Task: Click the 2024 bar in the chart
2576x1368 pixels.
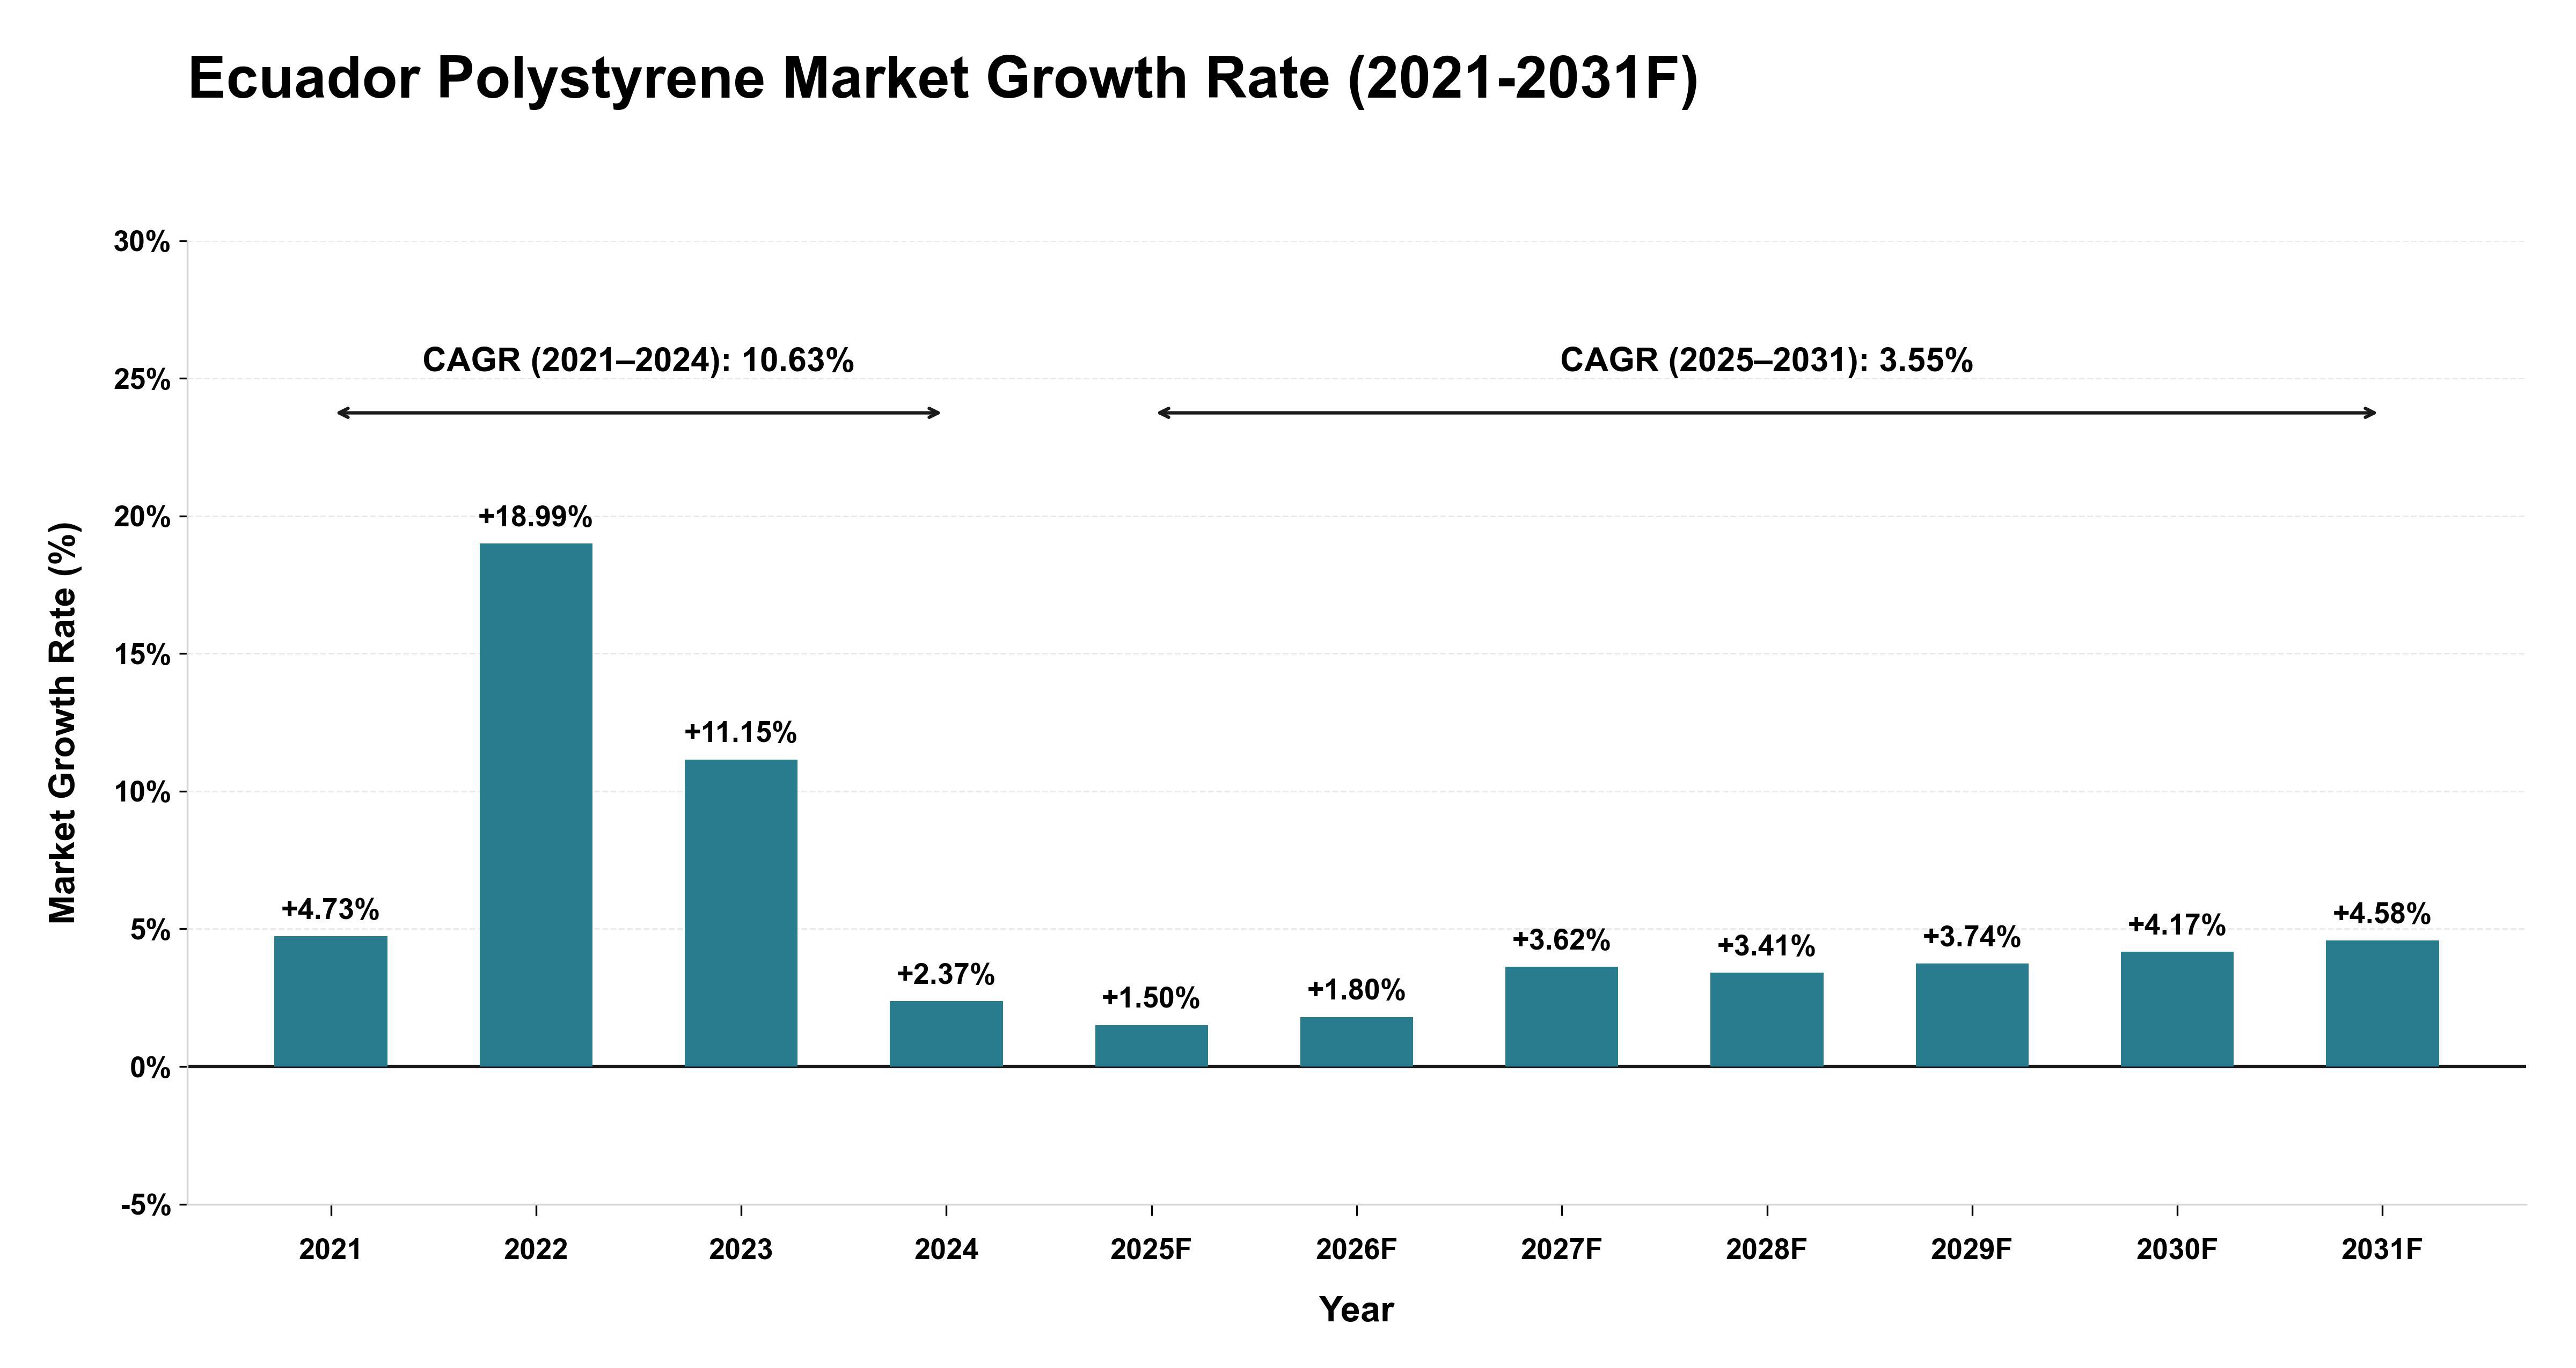Action: [946, 1034]
